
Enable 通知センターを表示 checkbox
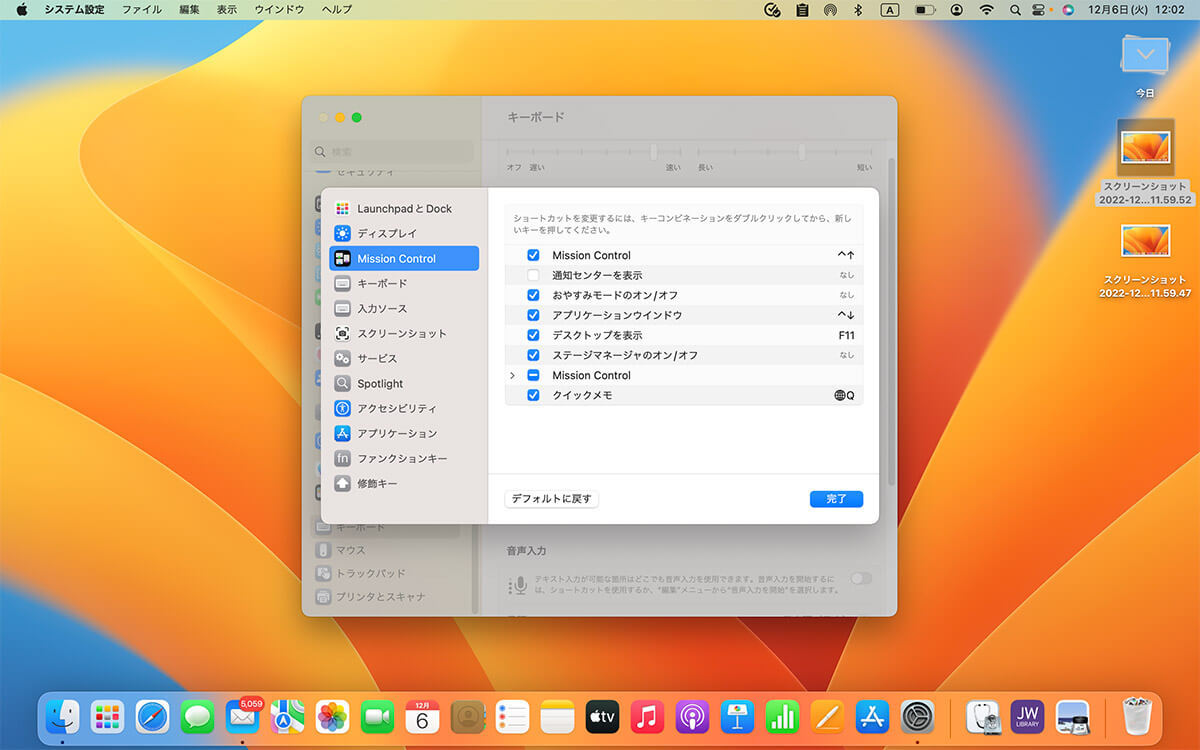533,275
